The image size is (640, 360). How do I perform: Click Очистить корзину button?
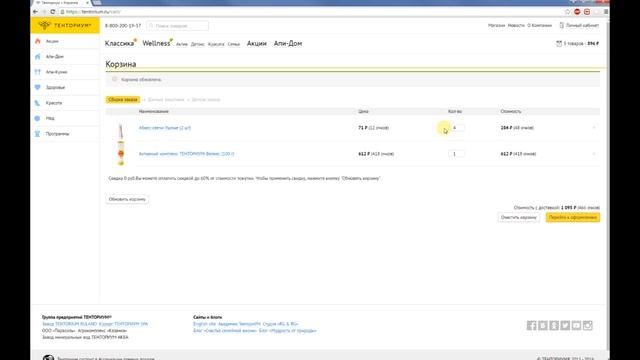(x=518, y=218)
